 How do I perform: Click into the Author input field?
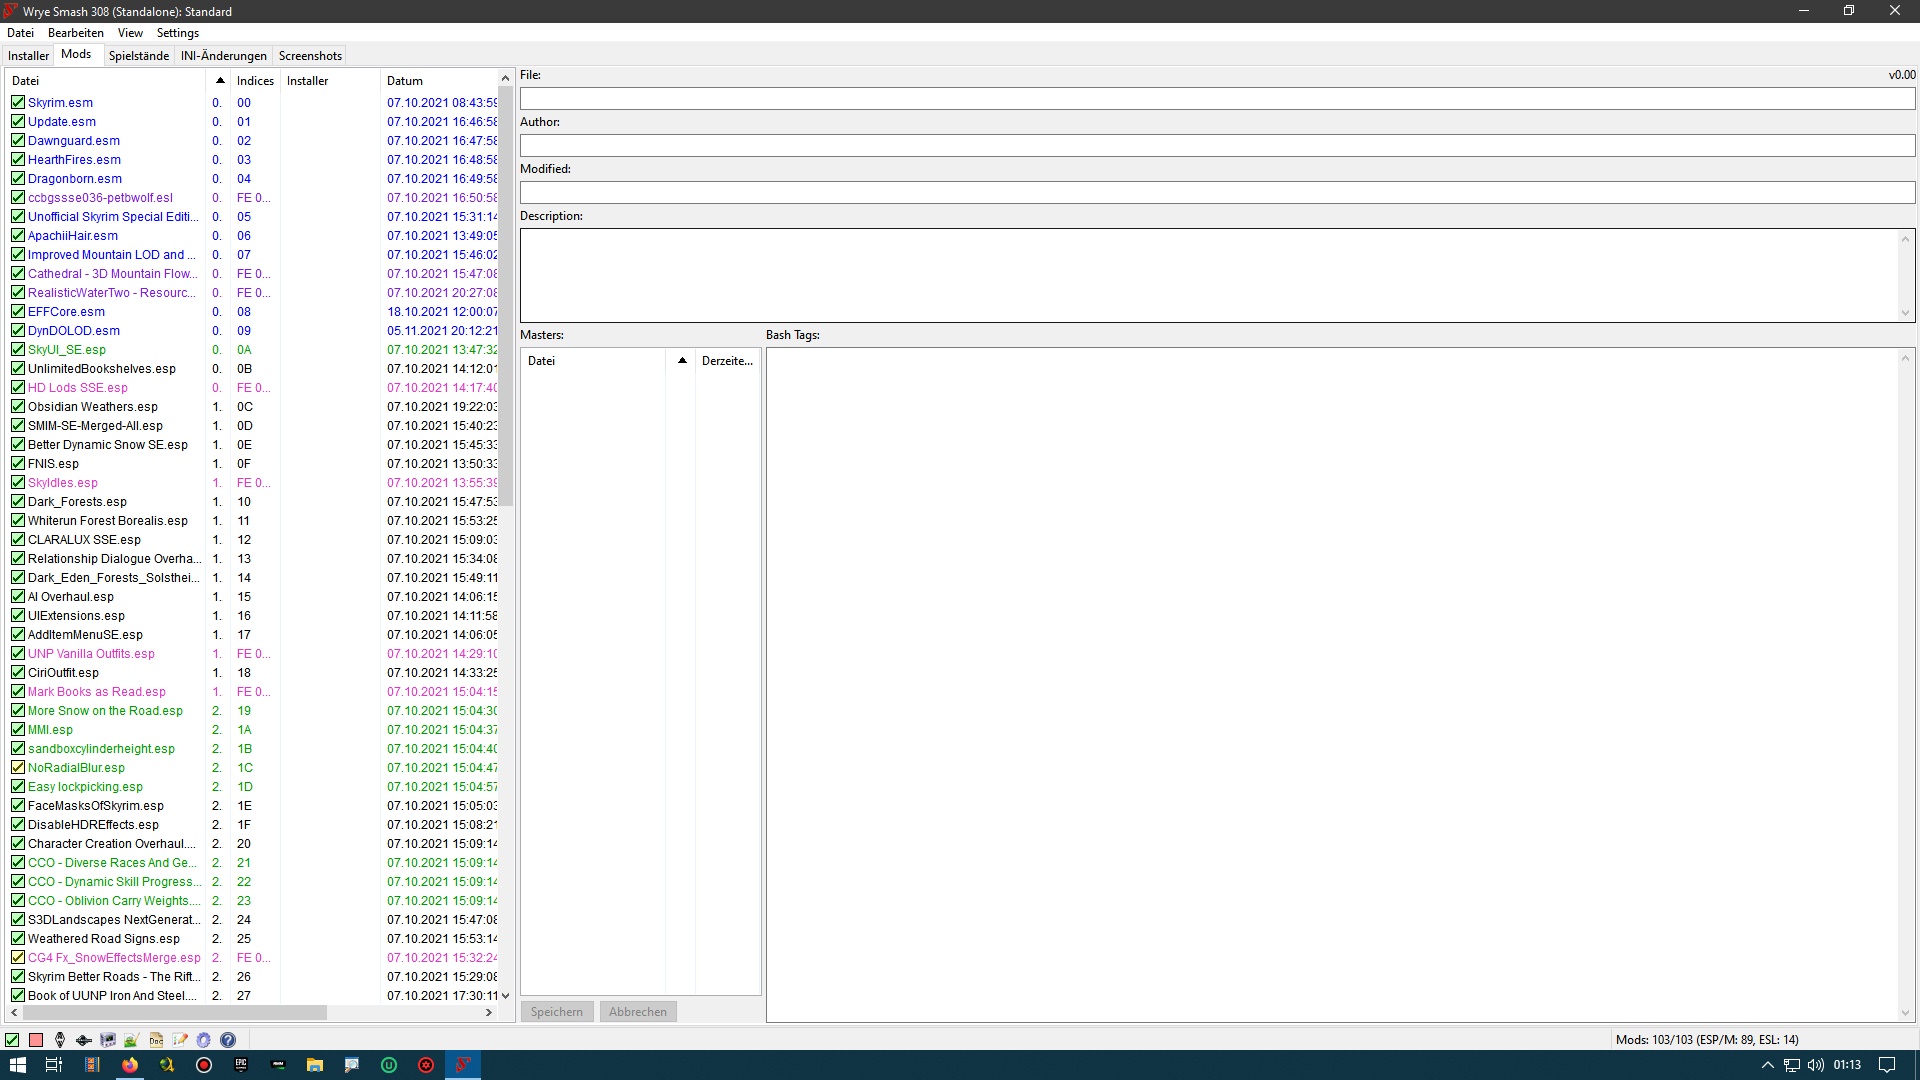1216,146
